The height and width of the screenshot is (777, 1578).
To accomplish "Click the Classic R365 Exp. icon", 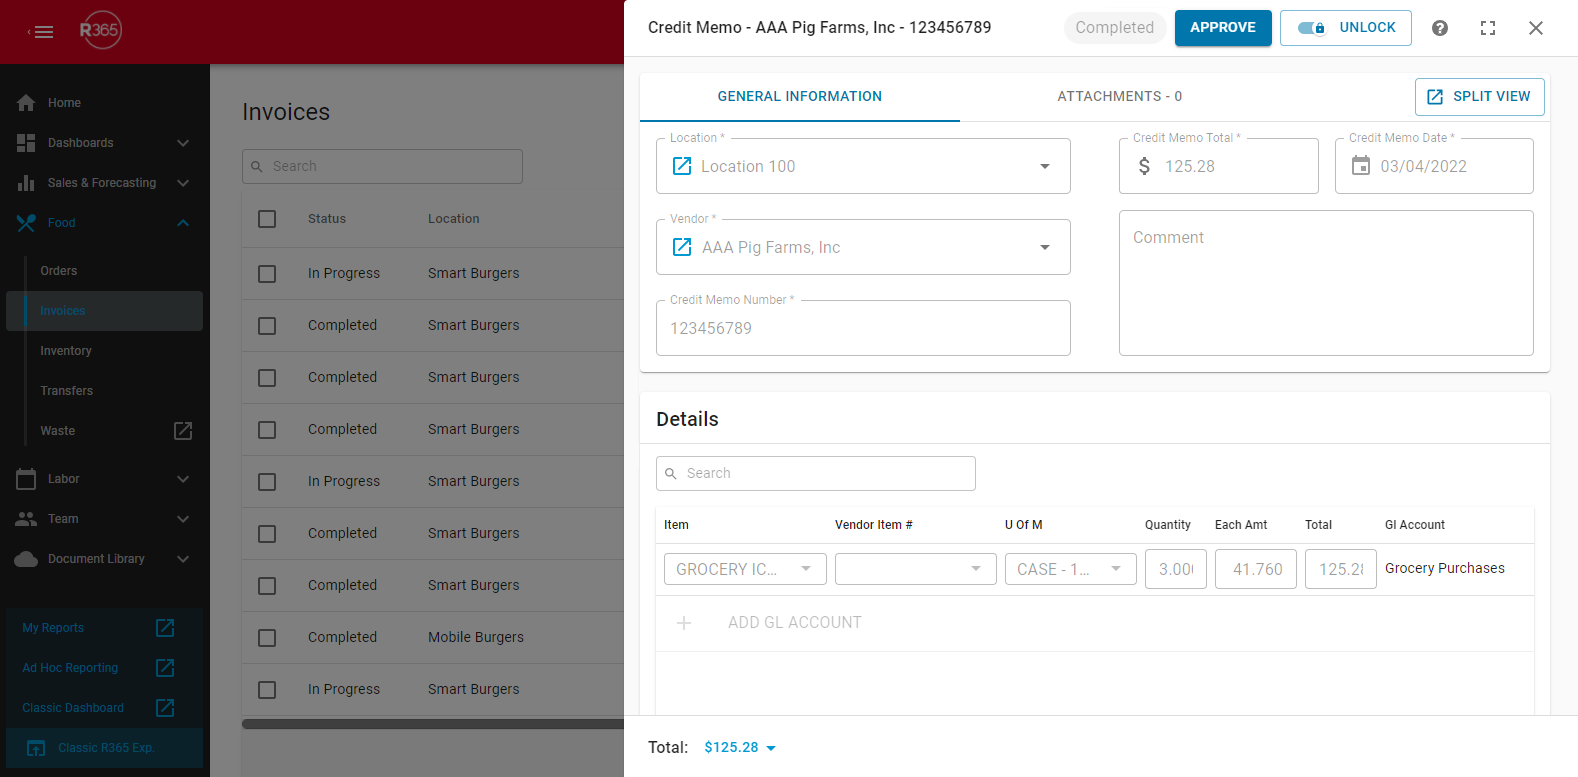I will (36, 748).
